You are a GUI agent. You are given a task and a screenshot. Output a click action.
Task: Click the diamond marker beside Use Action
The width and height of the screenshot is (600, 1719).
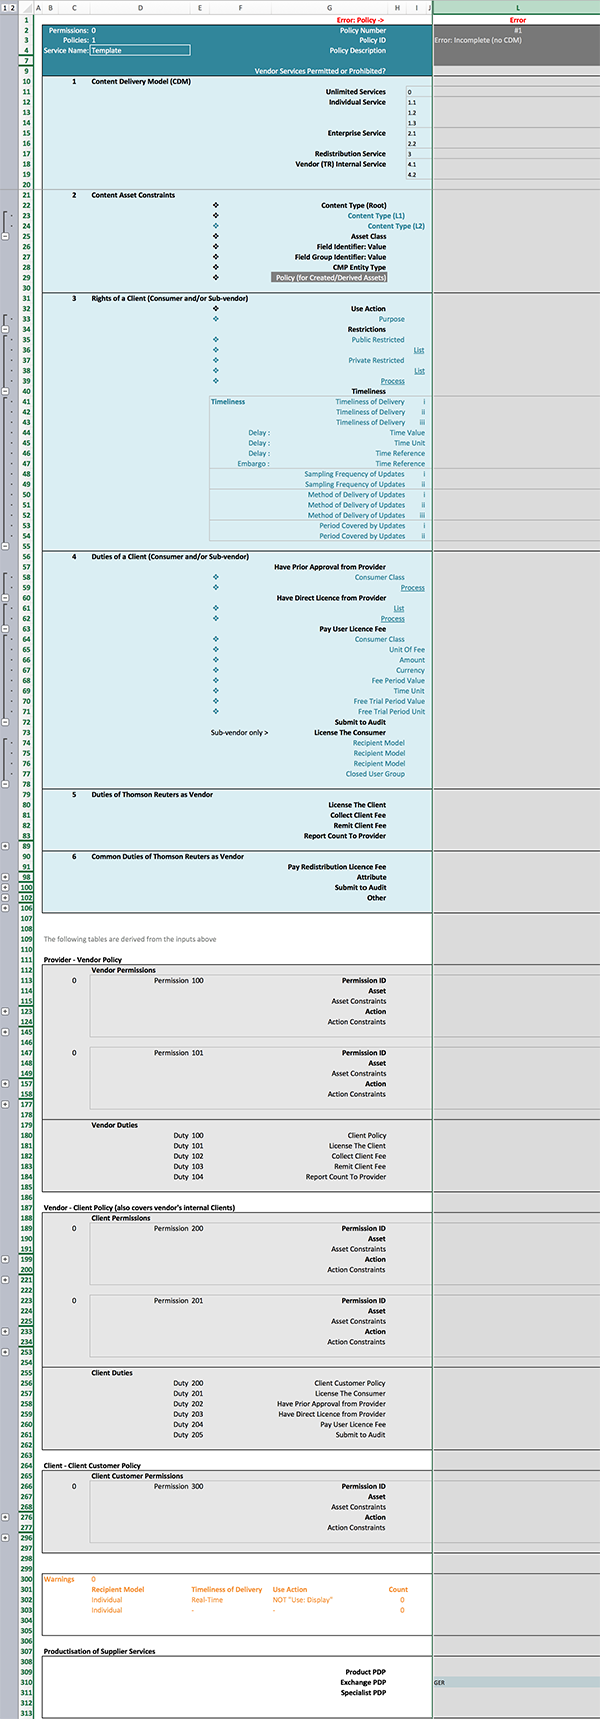click(215, 309)
